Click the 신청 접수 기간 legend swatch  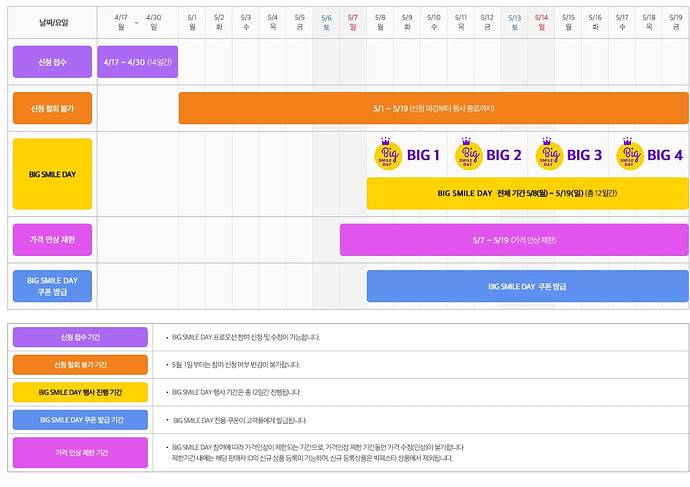(x=80, y=337)
